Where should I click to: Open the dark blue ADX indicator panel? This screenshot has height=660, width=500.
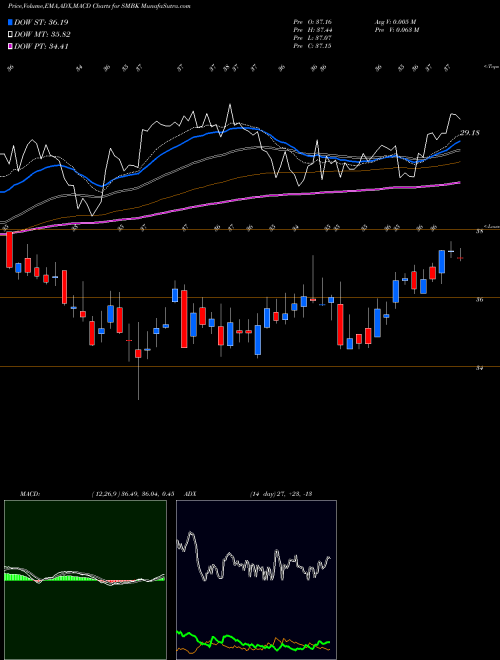[256, 580]
